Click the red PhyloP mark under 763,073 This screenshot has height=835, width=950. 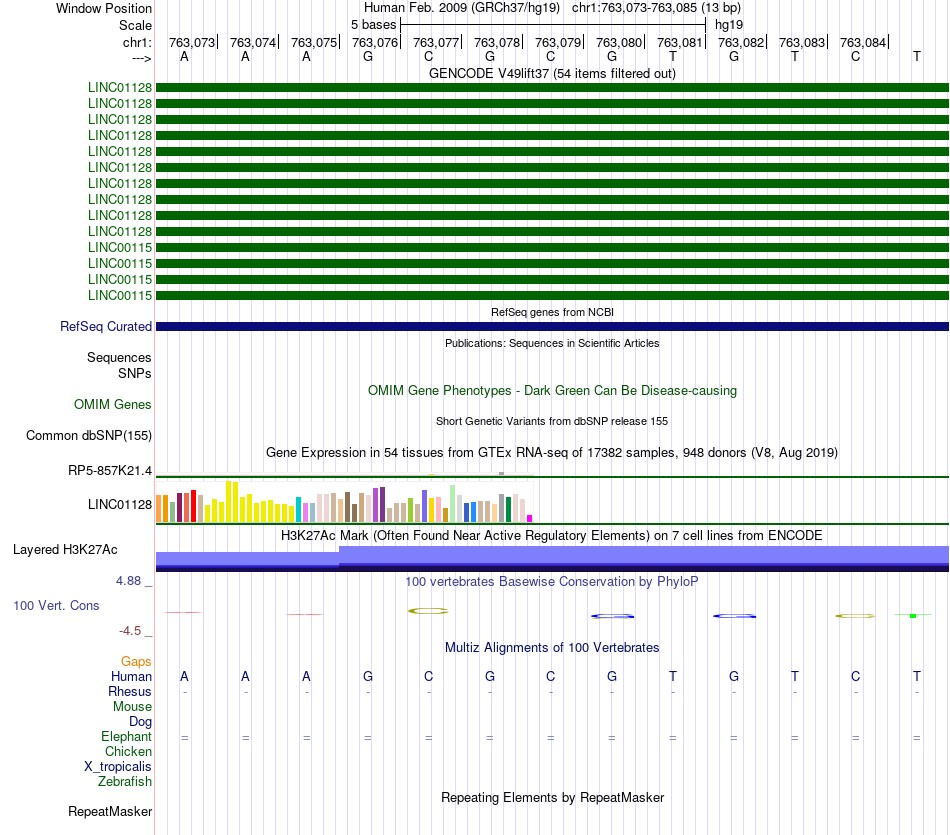183,613
